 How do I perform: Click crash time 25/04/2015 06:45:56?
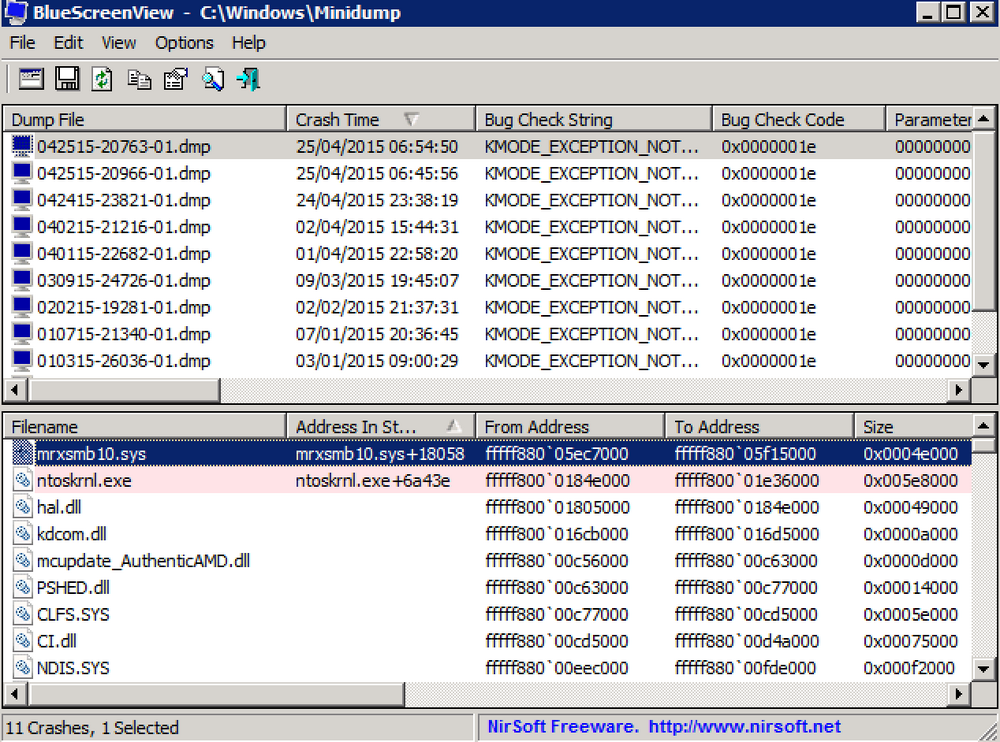click(377, 174)
